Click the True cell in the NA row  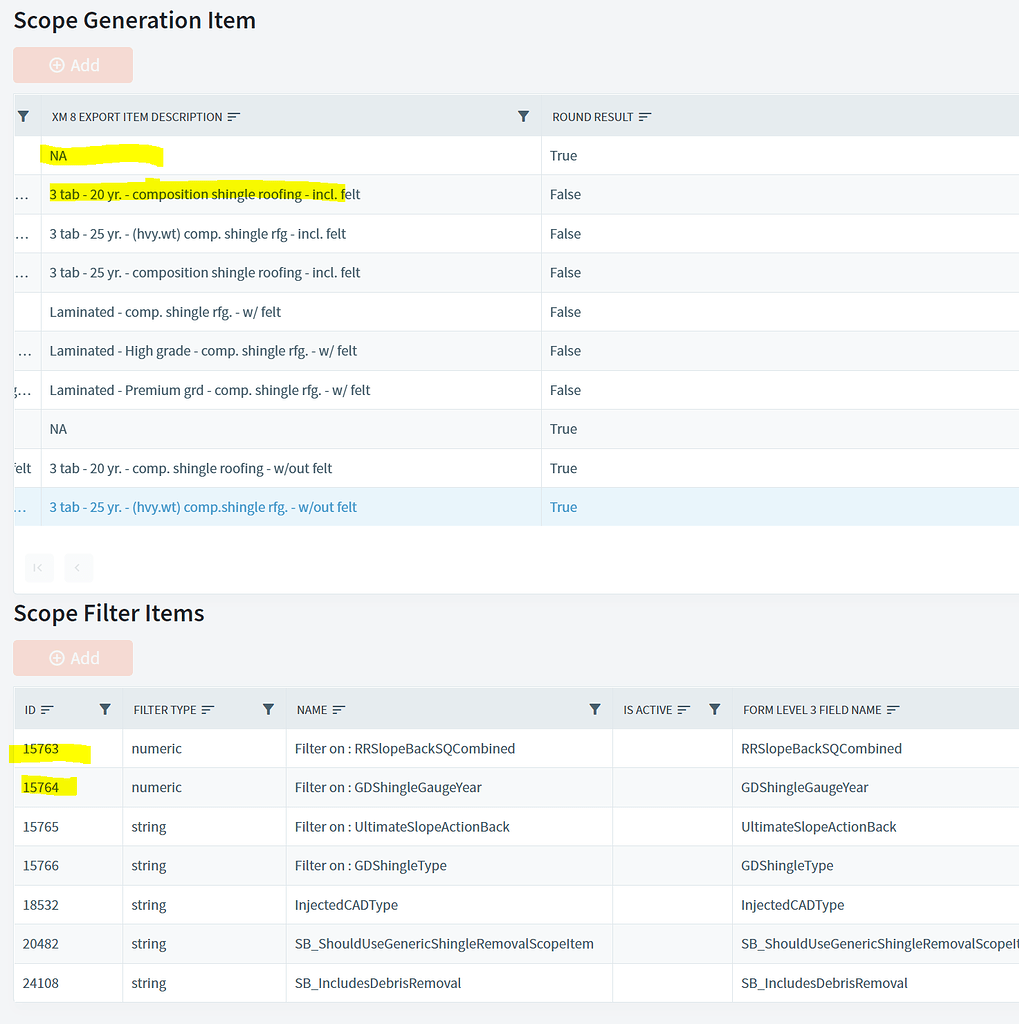[563, 155]
